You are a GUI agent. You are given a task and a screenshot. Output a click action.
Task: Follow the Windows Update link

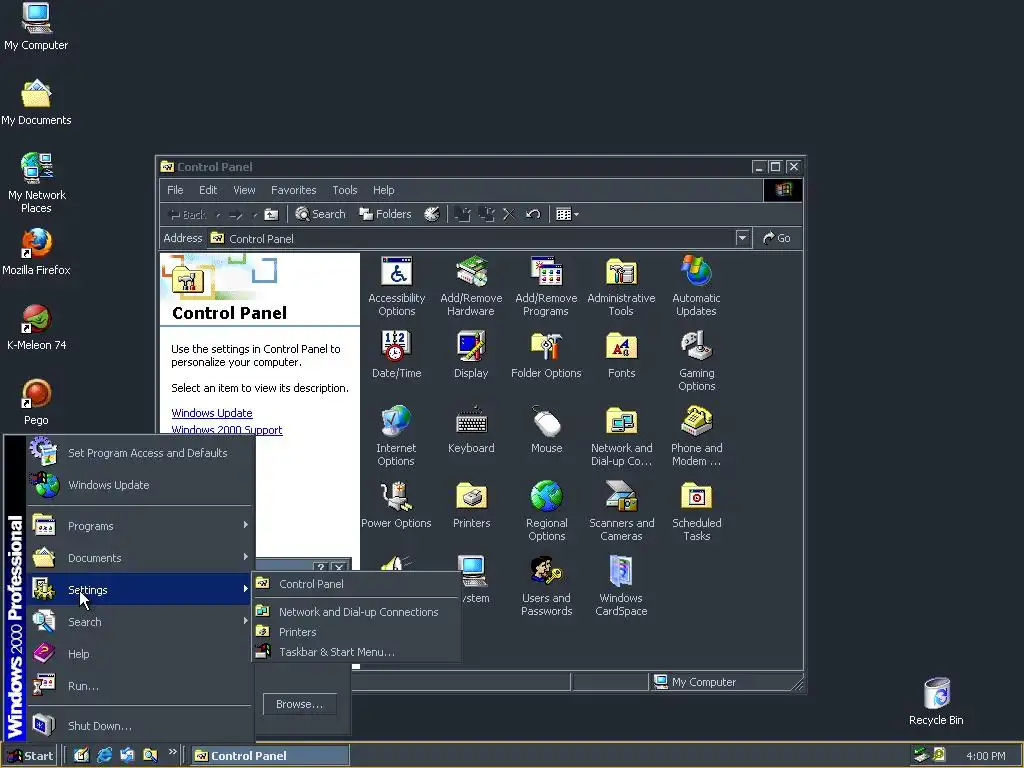212,413
